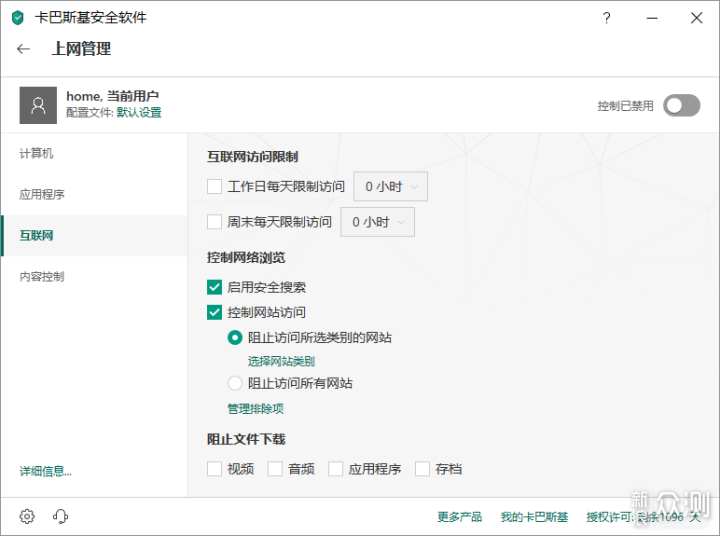Check 应用程序 download block checkbox

335,469
